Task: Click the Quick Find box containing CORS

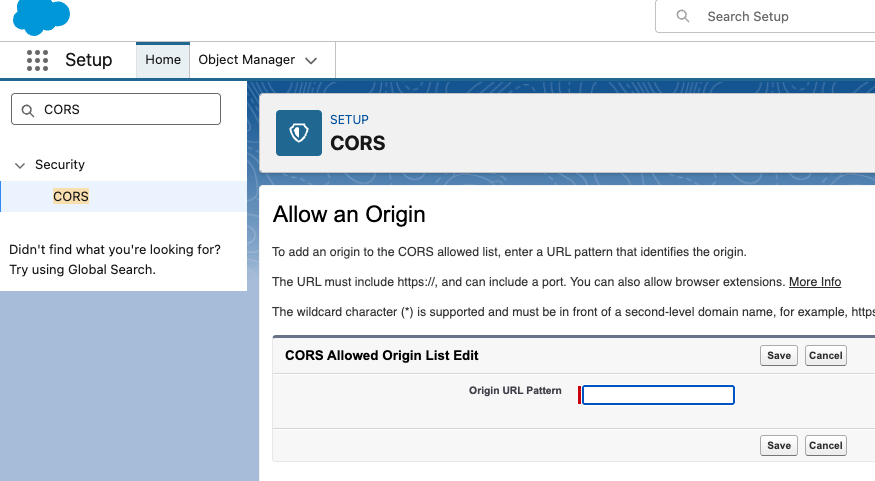Action: (125, 110)
